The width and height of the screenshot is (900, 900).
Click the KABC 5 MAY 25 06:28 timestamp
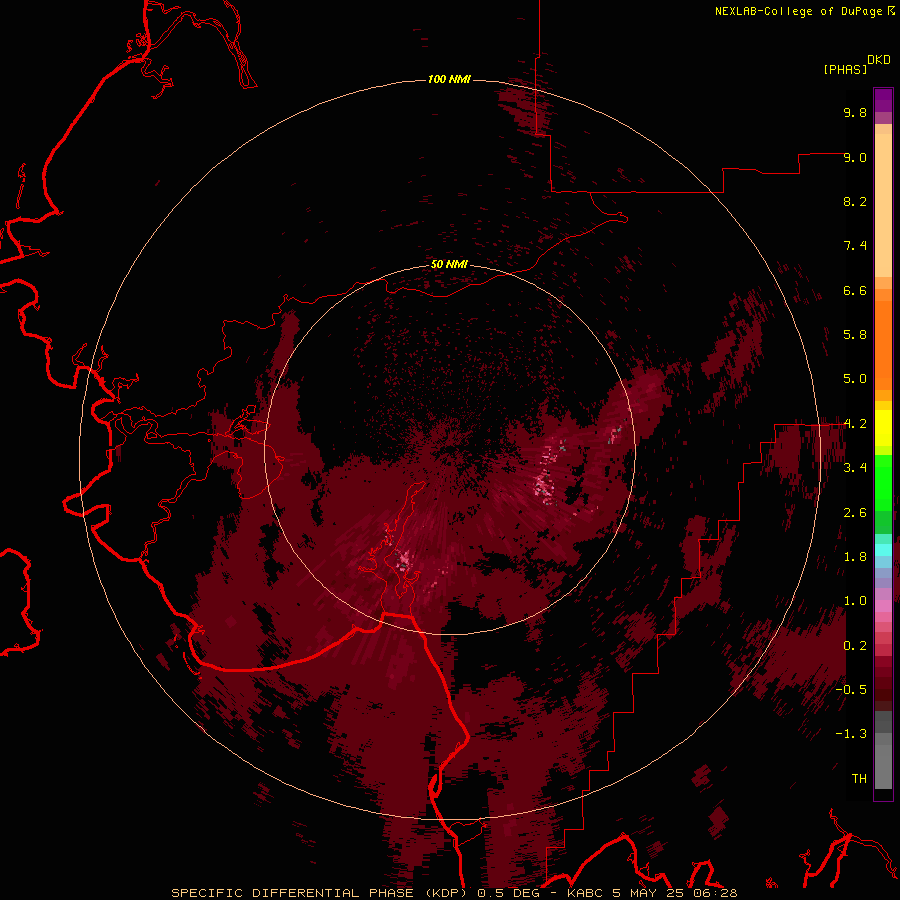(652, 893)
